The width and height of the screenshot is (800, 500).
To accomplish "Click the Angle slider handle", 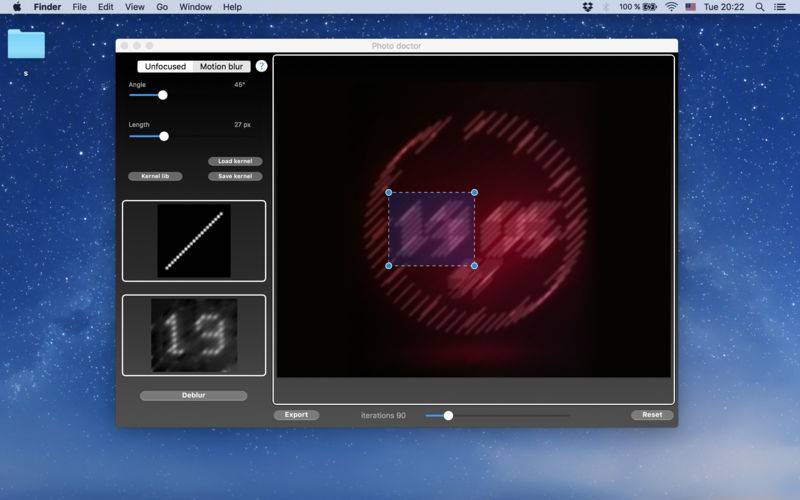I will pos(163,95).
